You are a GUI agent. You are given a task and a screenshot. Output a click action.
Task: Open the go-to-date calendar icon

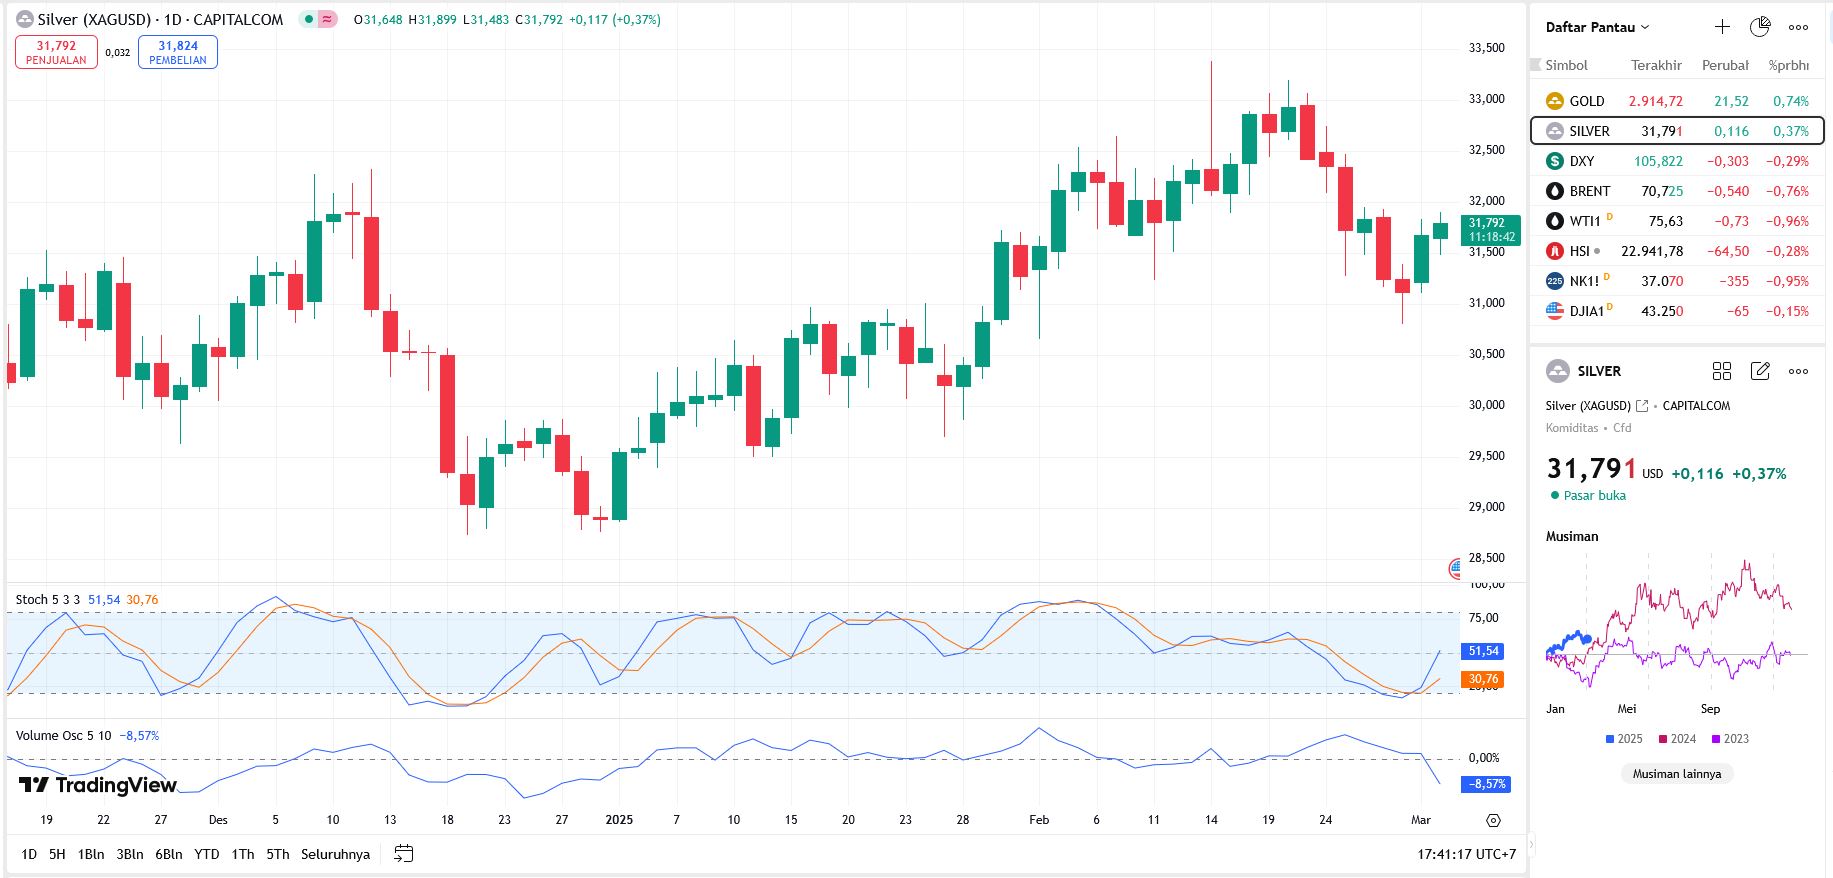pos(403,854)
